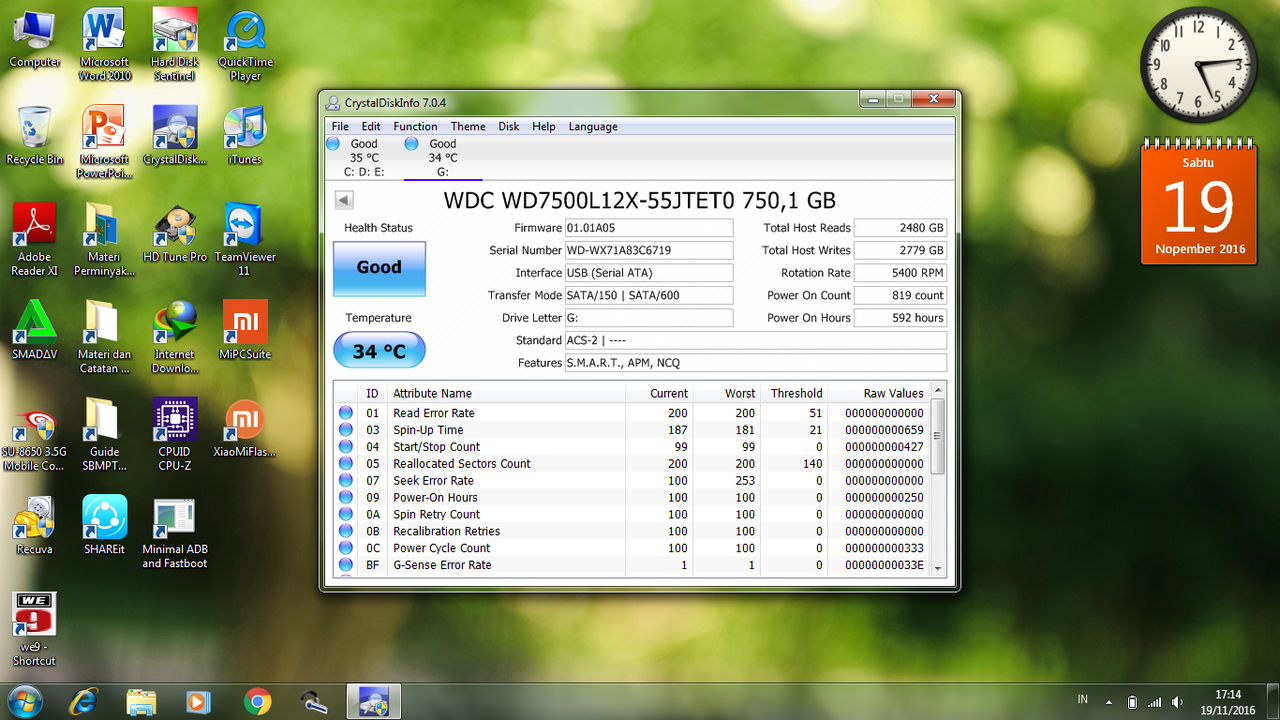Screen dimensions: 1280x720
Task: Click the attribute list scrollbar thumb
Action: (x=938, y=436)
